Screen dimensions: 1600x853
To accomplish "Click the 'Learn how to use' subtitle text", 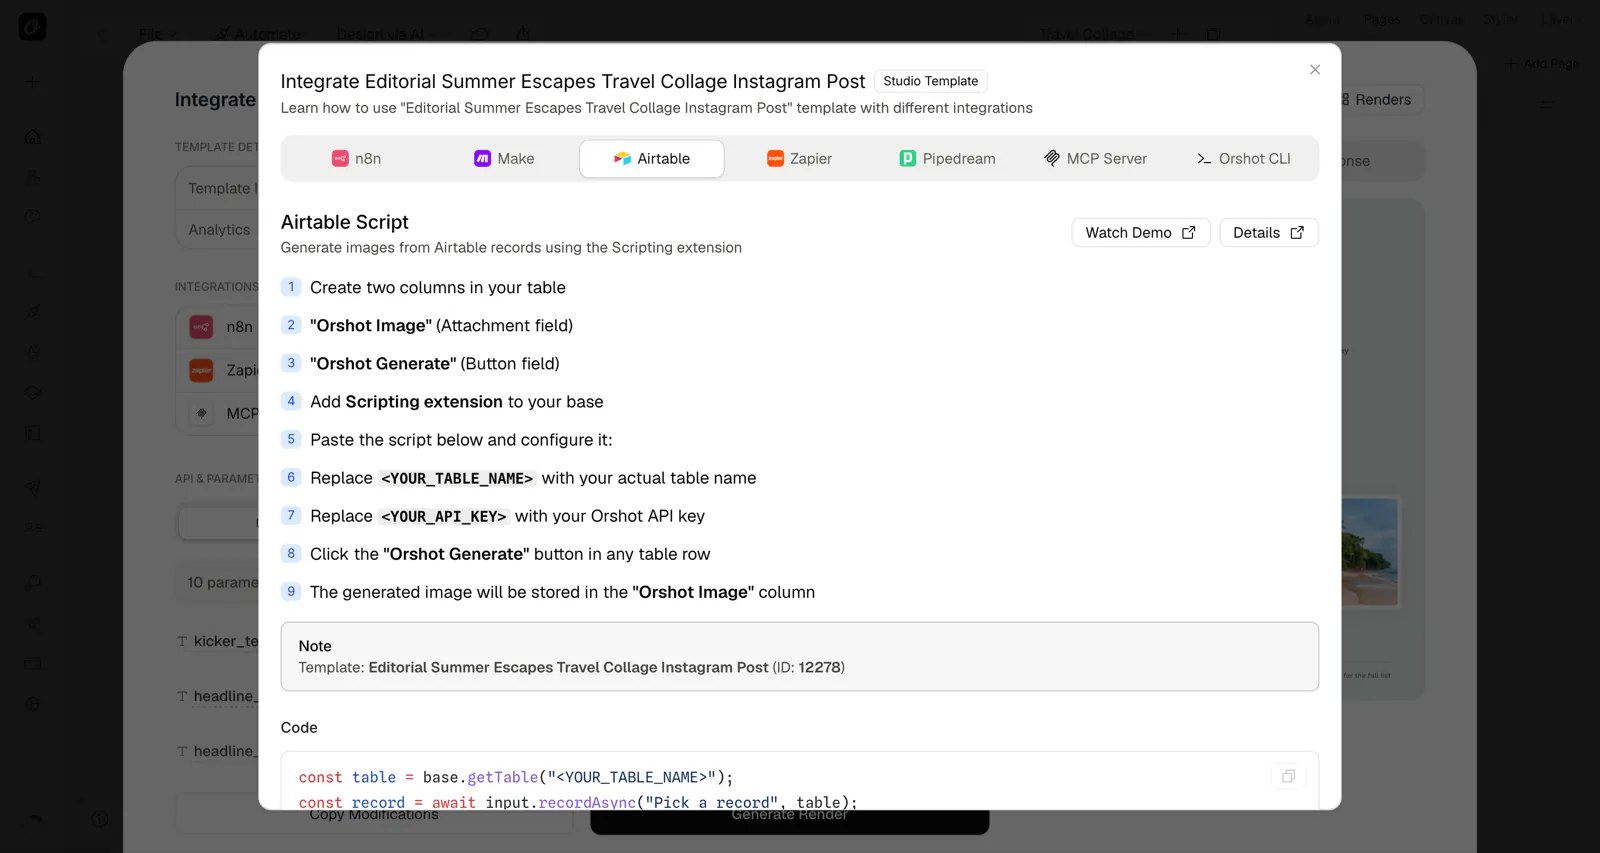I will pos(656,108).
